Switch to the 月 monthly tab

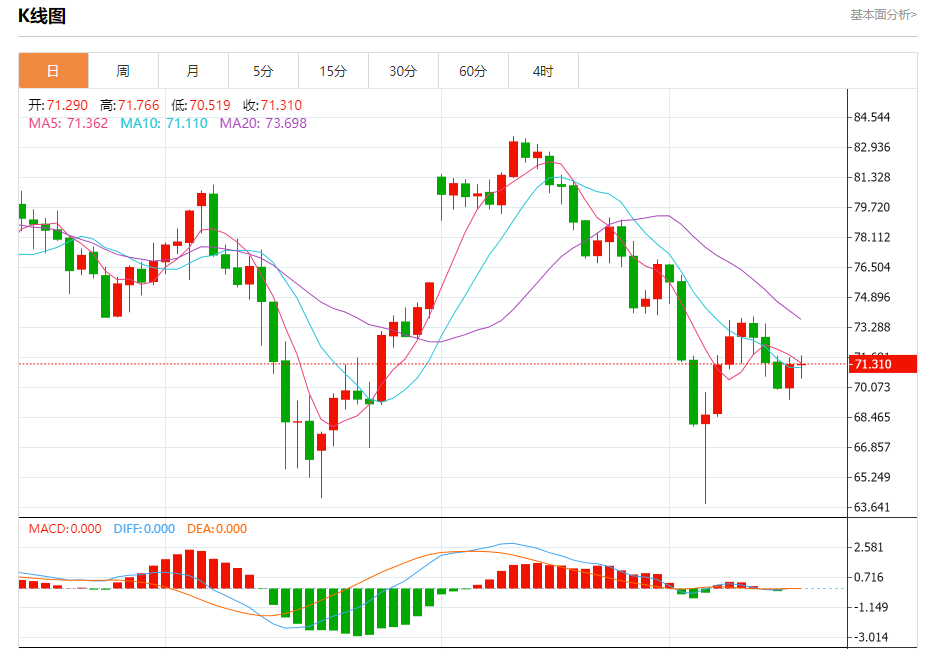[x=193, y=71]
